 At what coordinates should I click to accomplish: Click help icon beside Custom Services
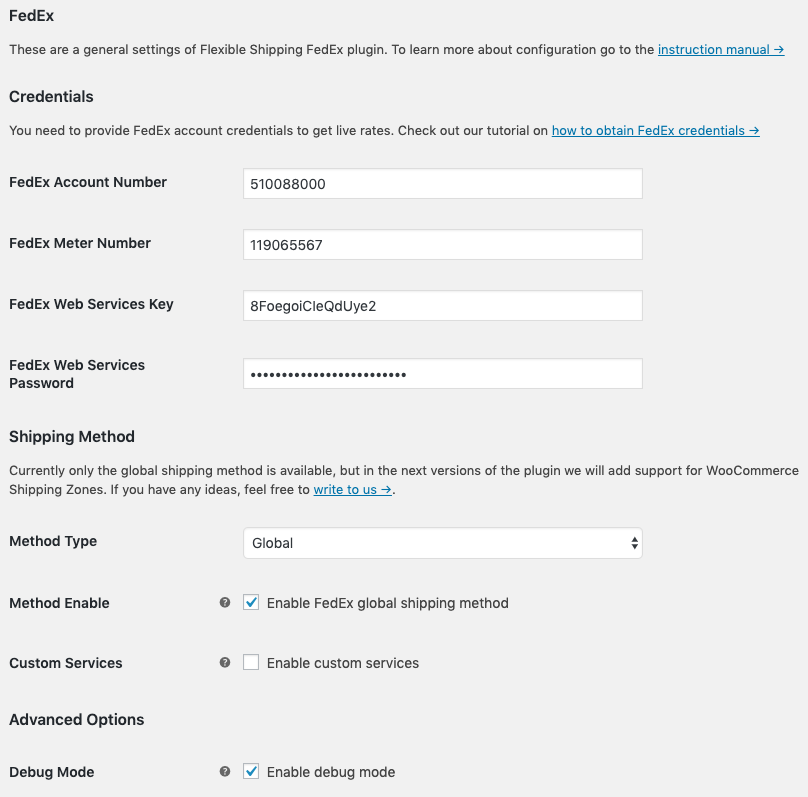click(225, 663)
